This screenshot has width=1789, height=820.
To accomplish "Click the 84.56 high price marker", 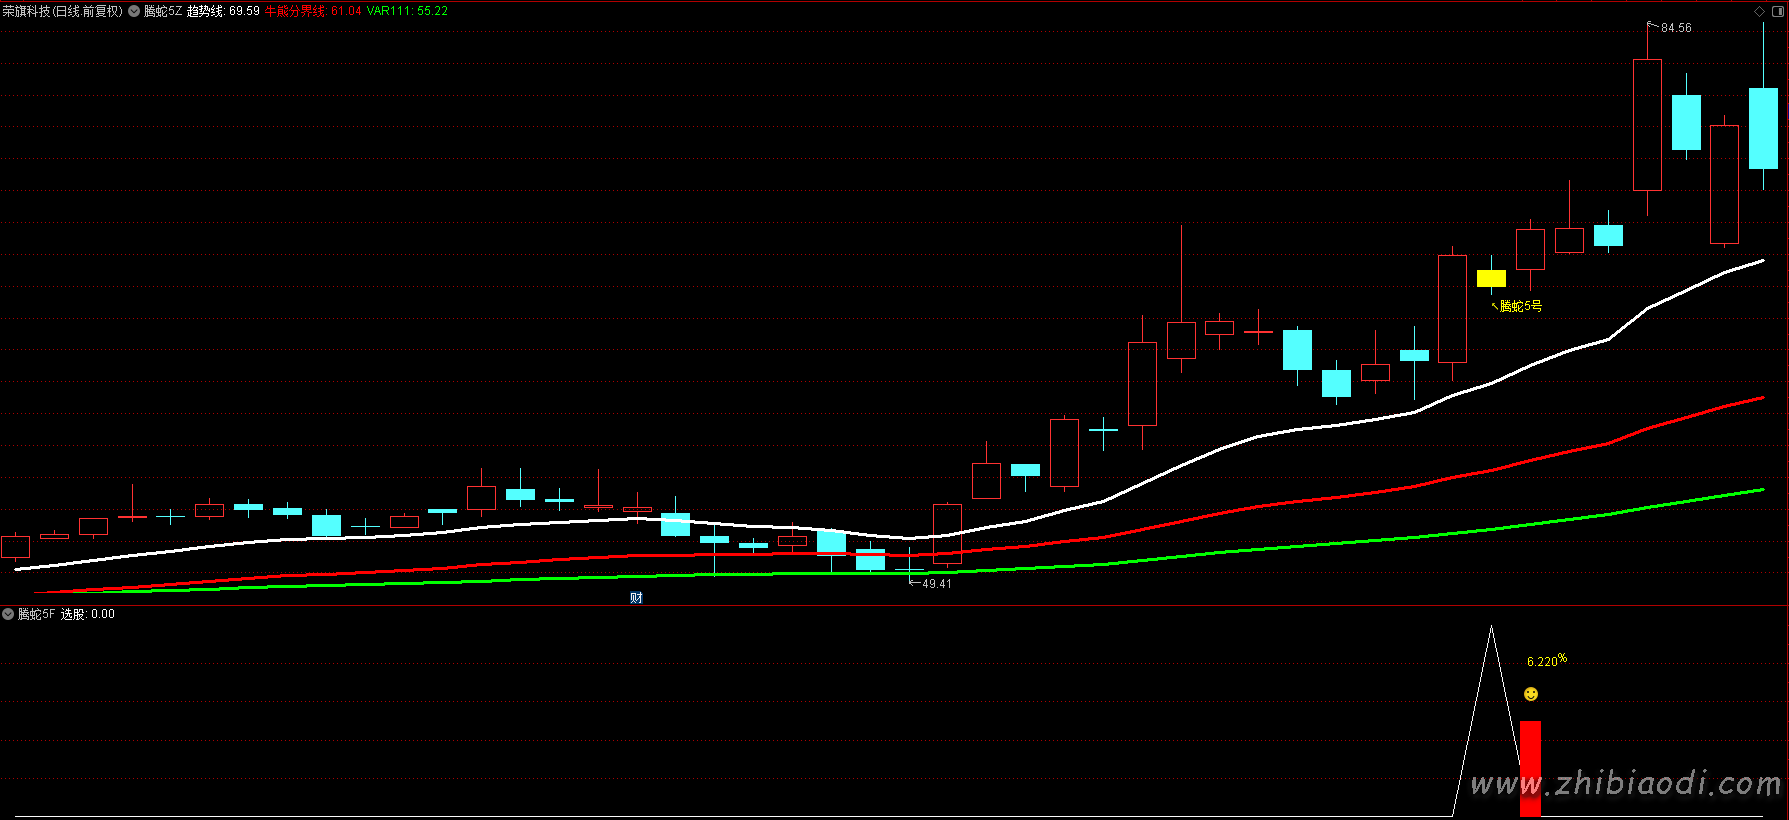I will [1675, 28].
